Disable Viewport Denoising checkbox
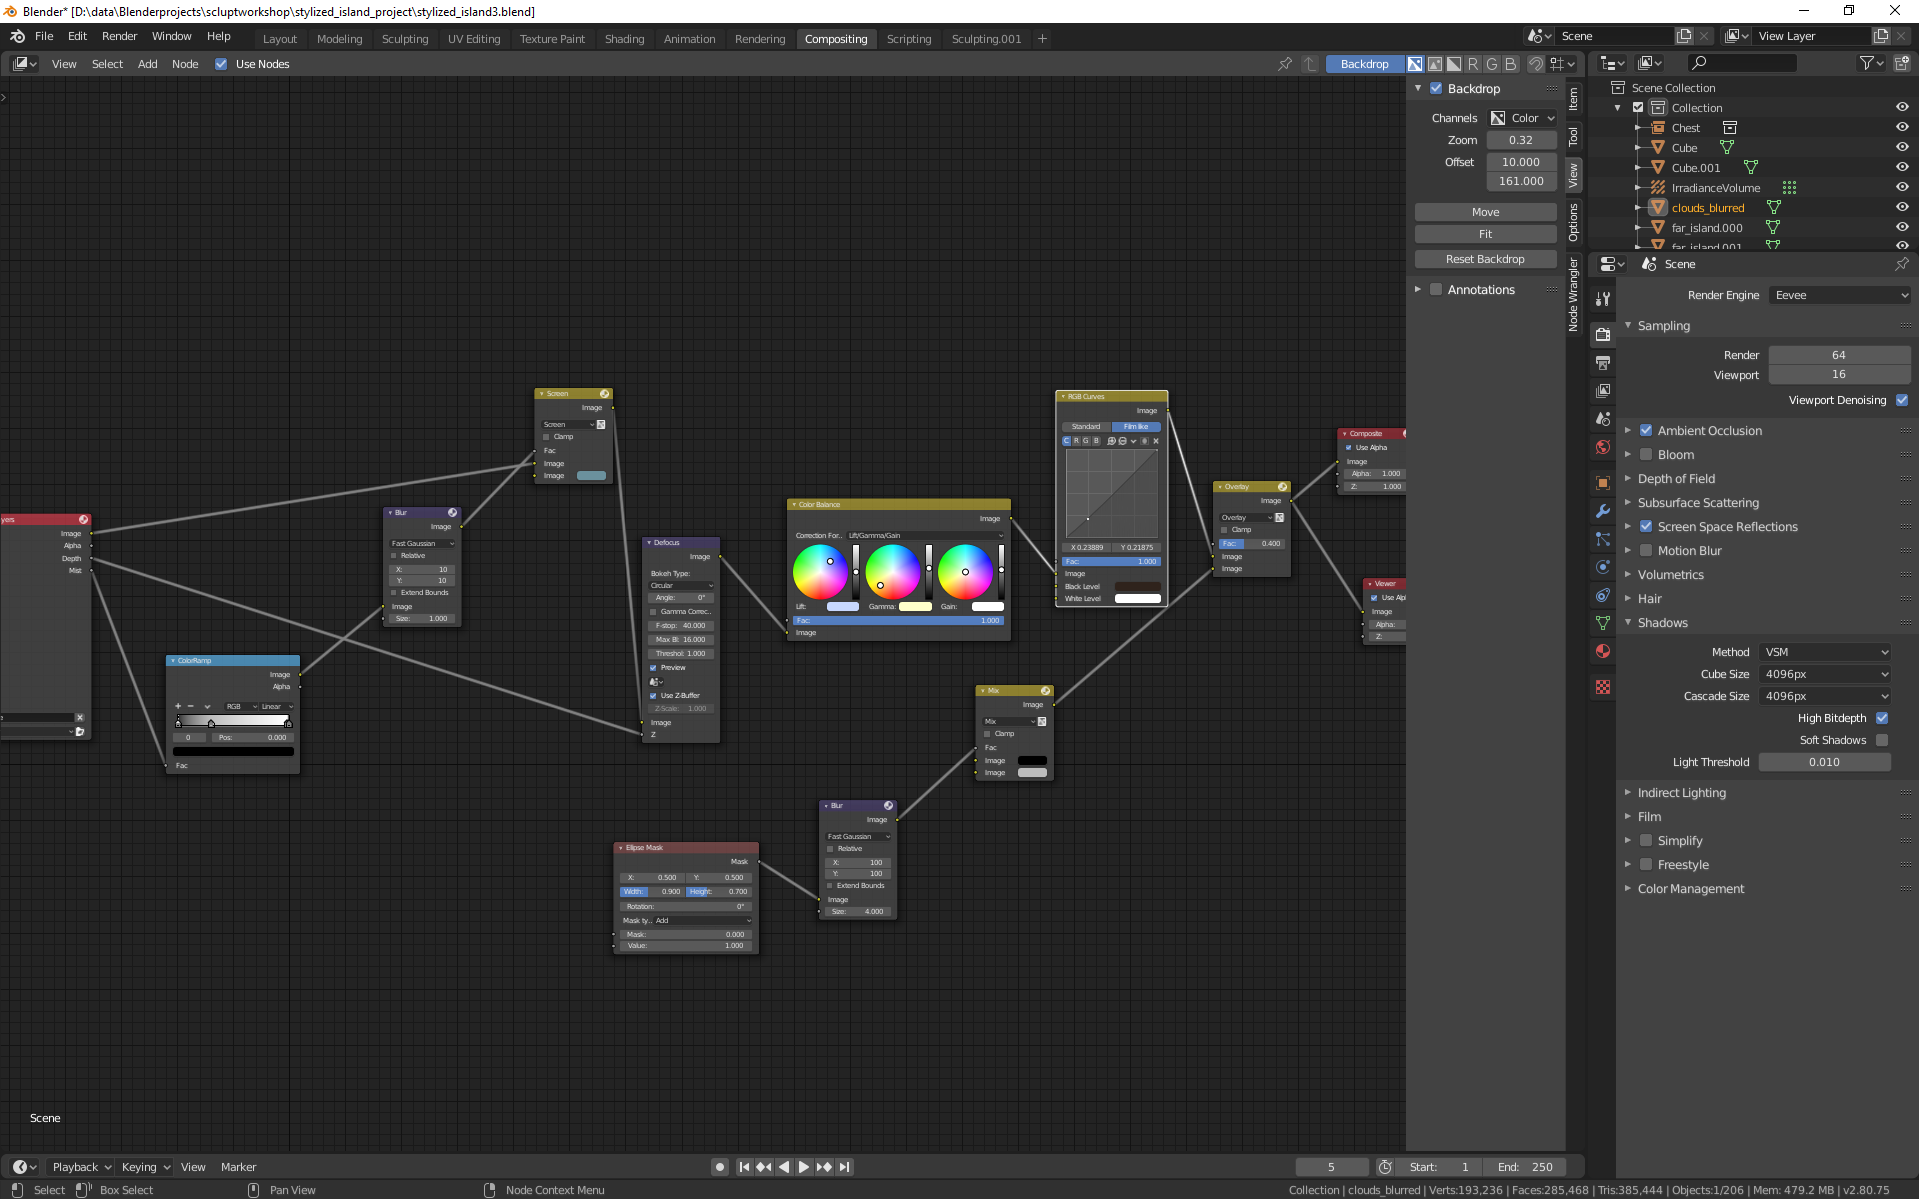The image size is (1919, 1199). pos(1902,400)
